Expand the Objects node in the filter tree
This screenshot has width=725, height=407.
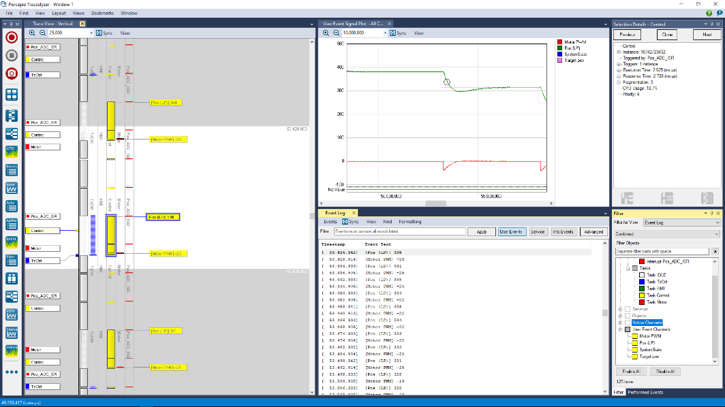(621, 316)
